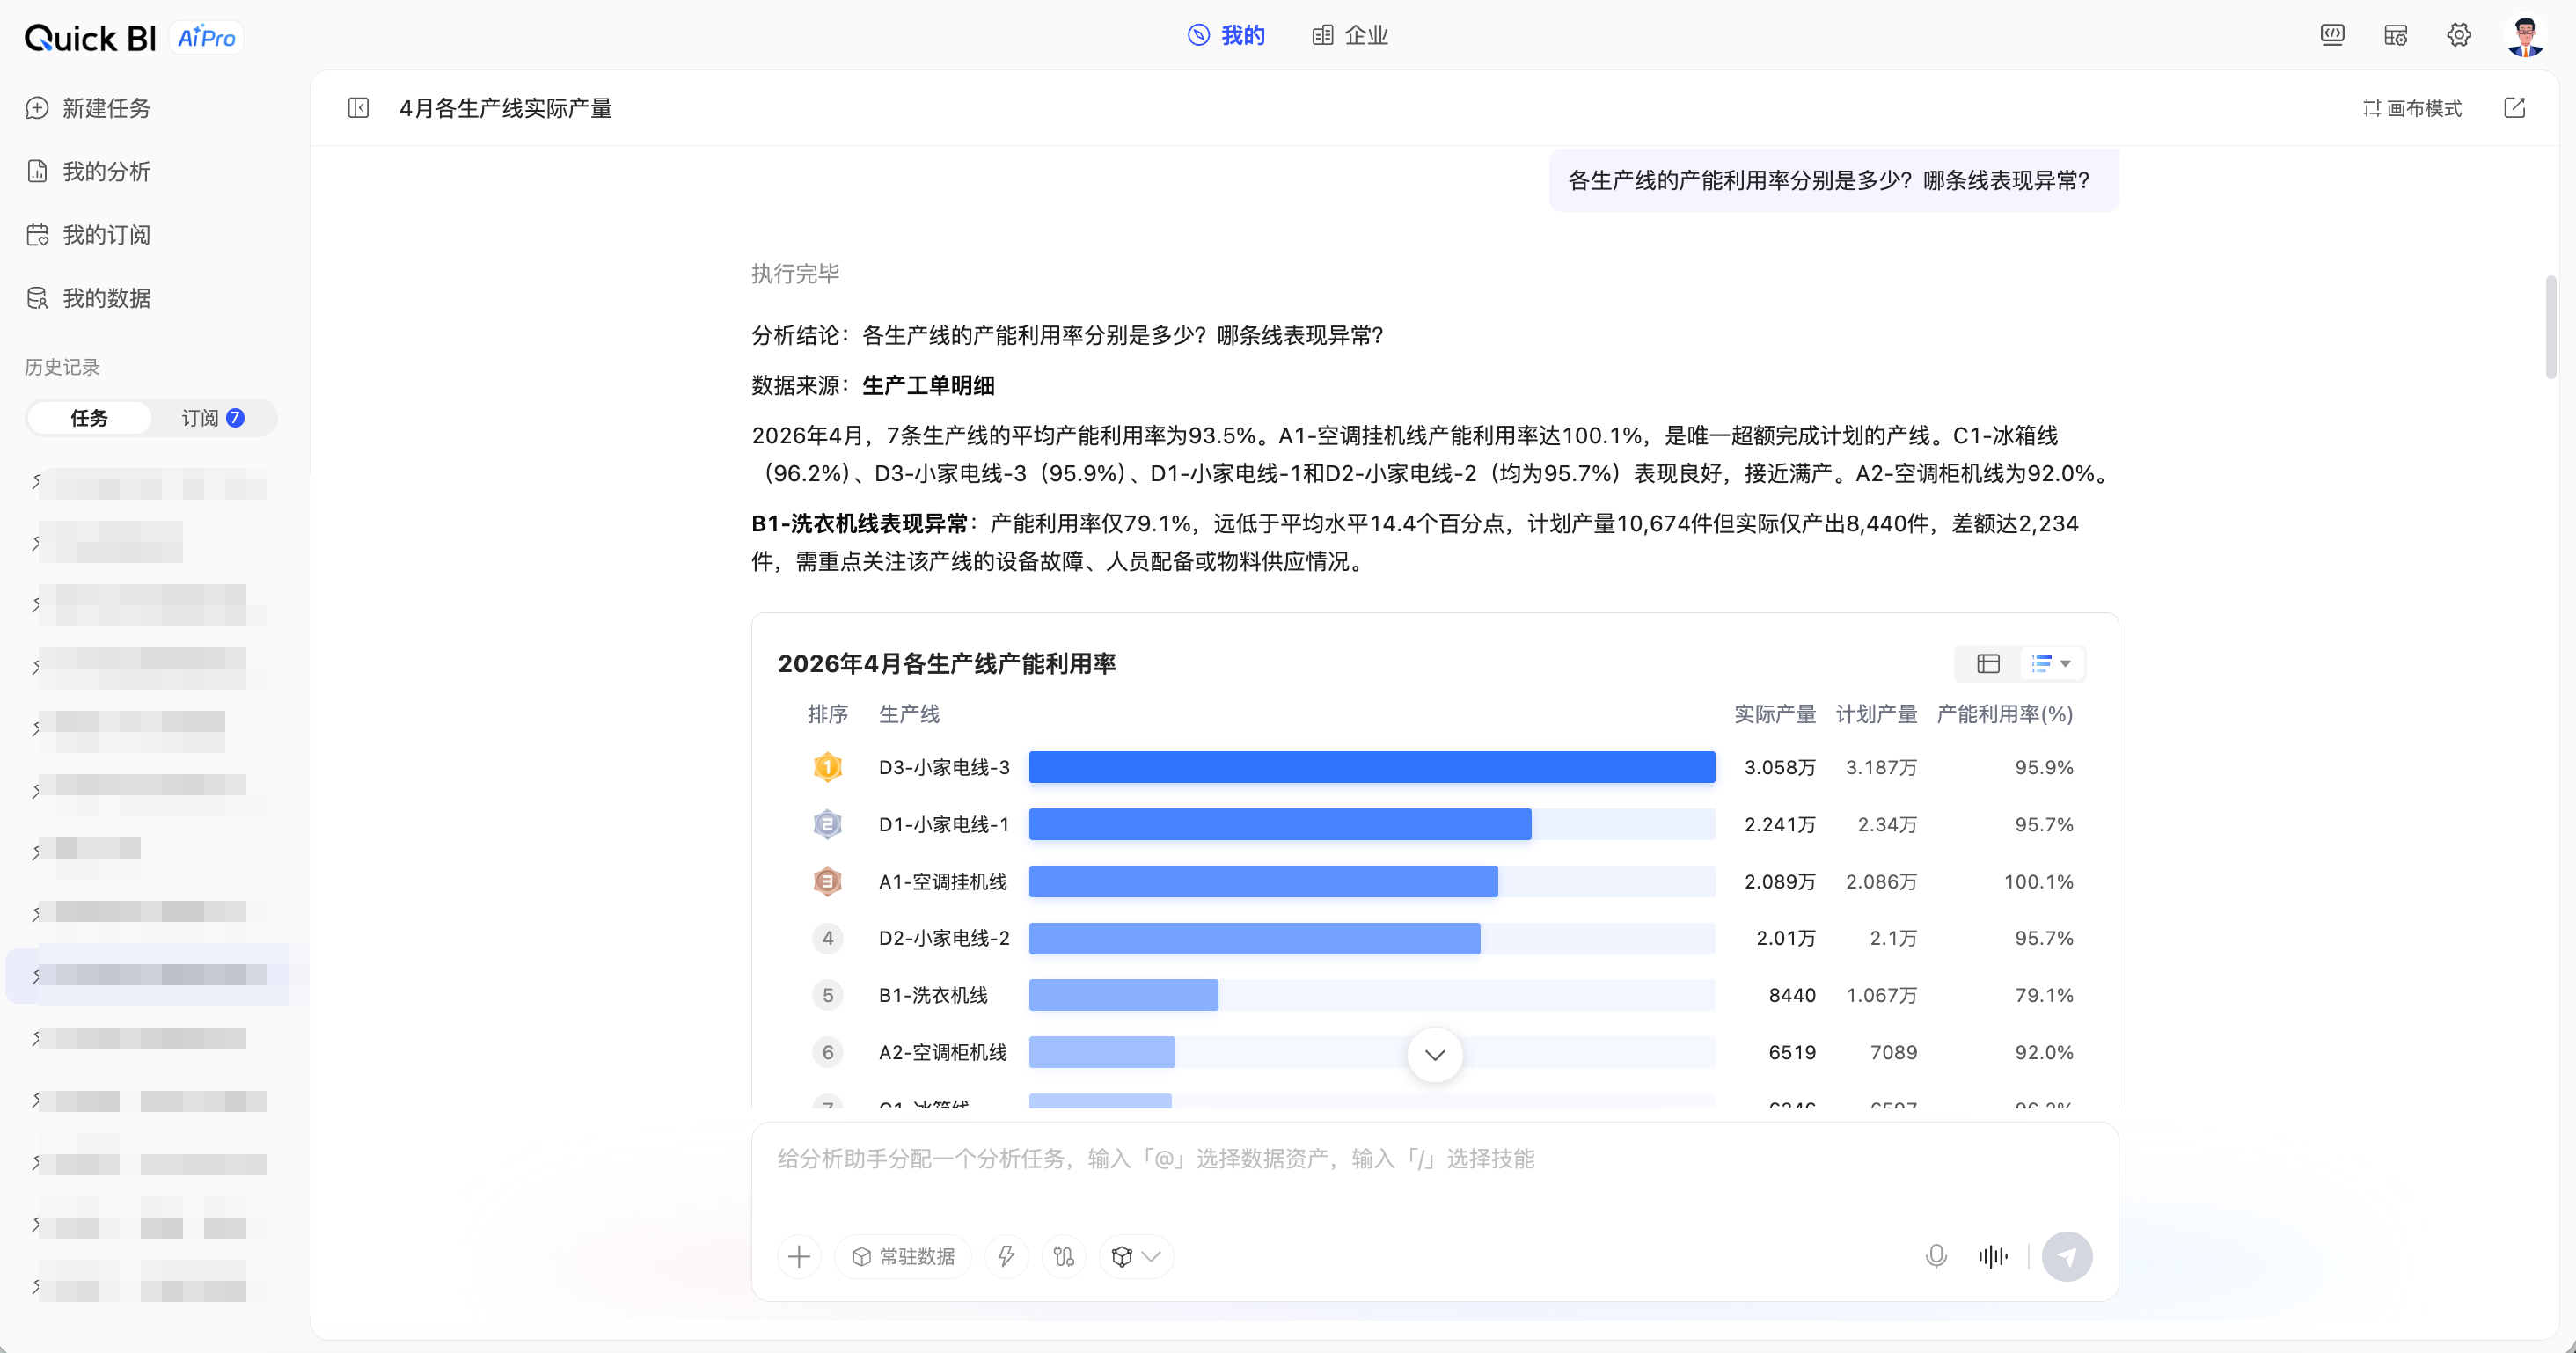Click the gold rank 1 medal icon
2576x1353 pixels.
[827, 767]
